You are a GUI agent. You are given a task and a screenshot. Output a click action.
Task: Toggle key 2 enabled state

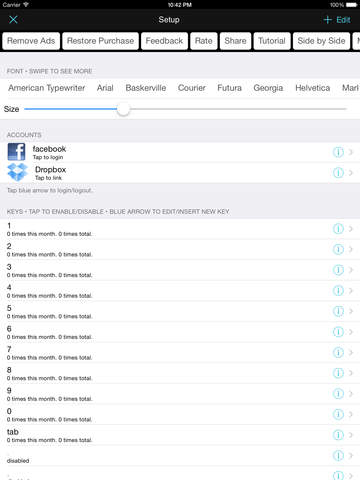[180, 250]
